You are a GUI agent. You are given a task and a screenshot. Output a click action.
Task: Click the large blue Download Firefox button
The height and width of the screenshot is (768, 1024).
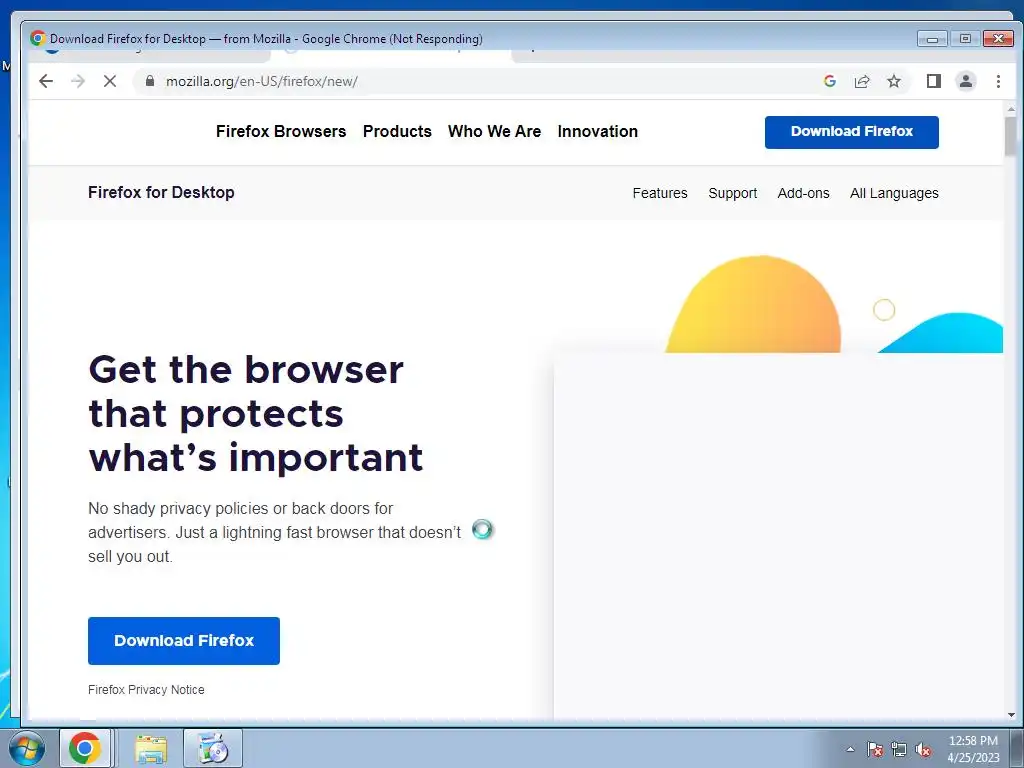pos(184,641)
